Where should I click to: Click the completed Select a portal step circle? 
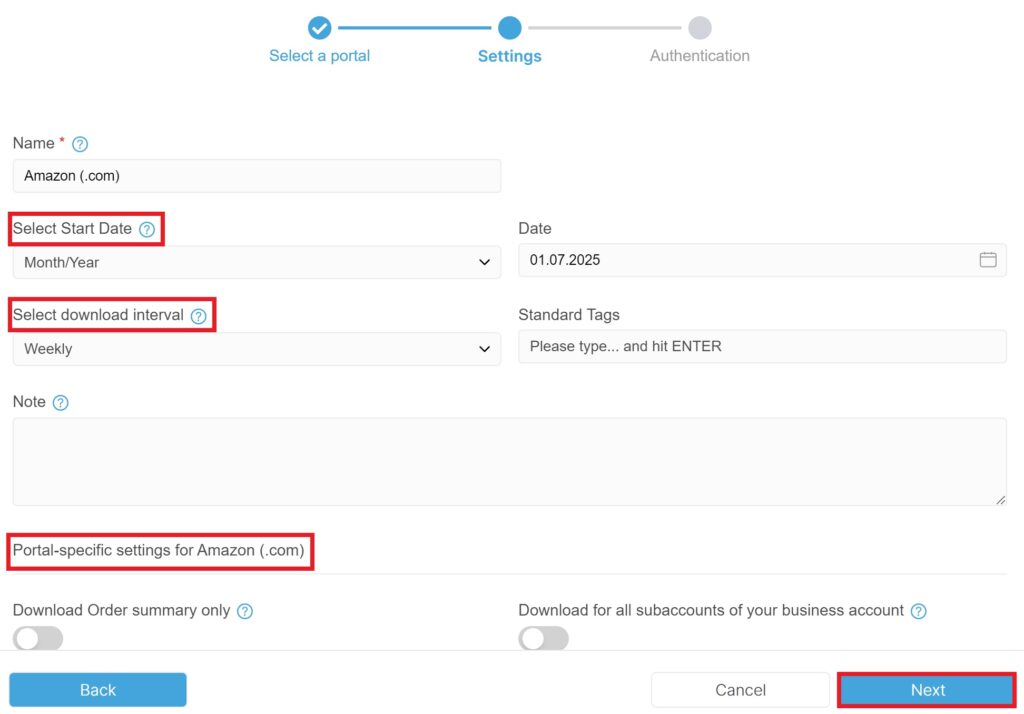click(319, 28)
